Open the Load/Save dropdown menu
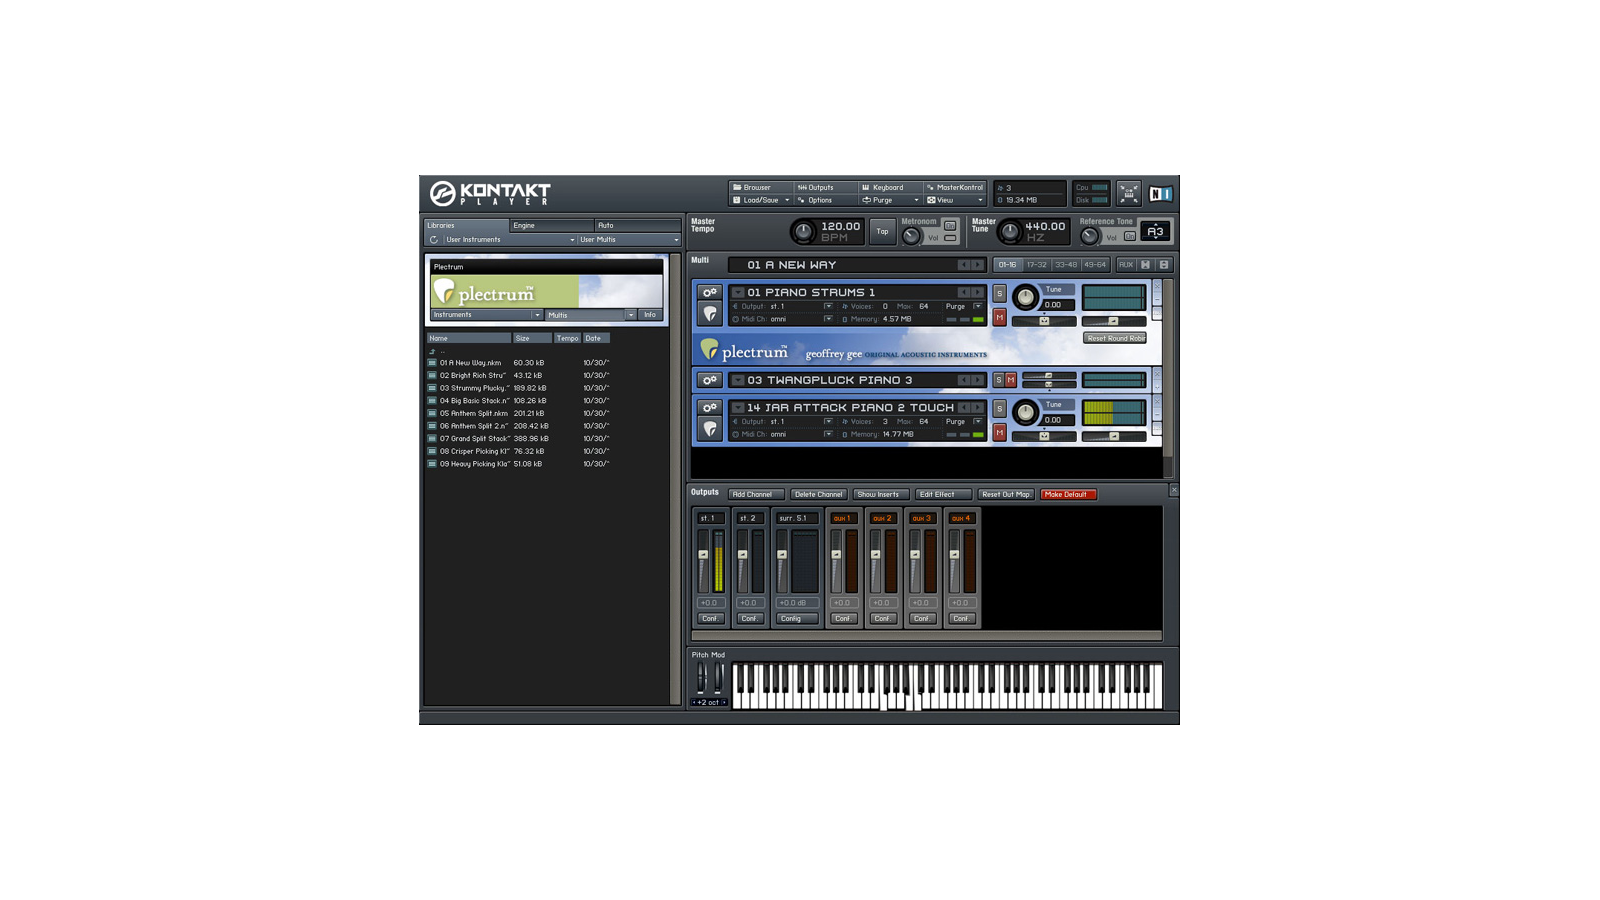1600x900 pixels. tap(760, 200)
